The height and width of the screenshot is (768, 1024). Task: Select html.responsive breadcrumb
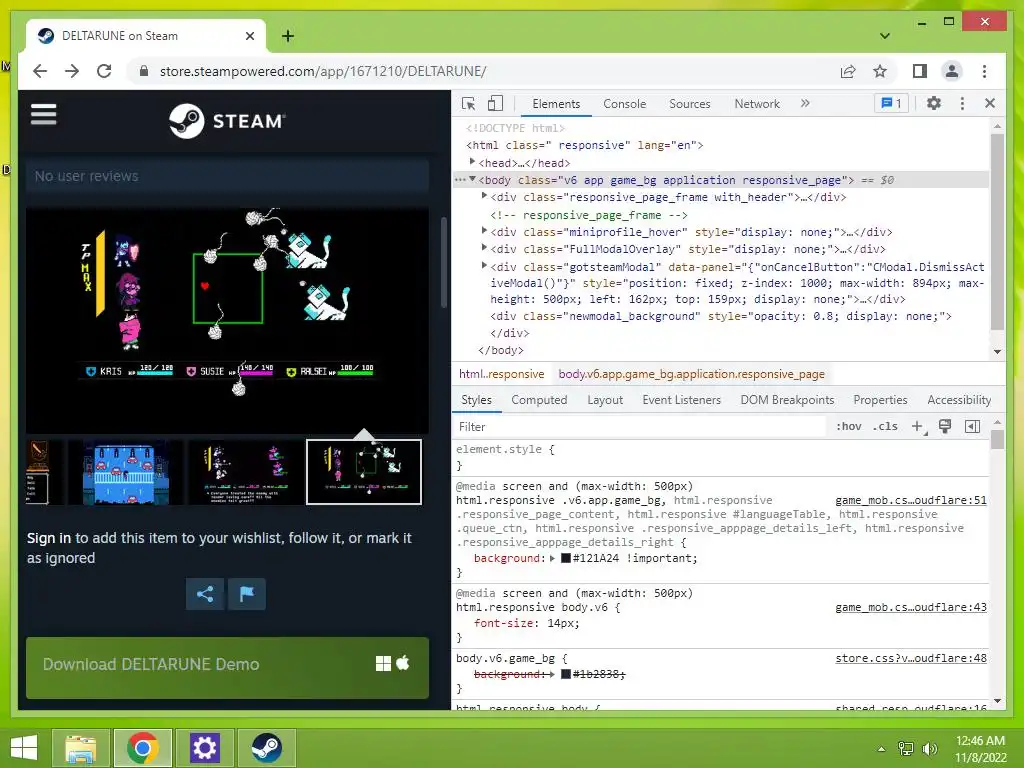click(501, 374)
